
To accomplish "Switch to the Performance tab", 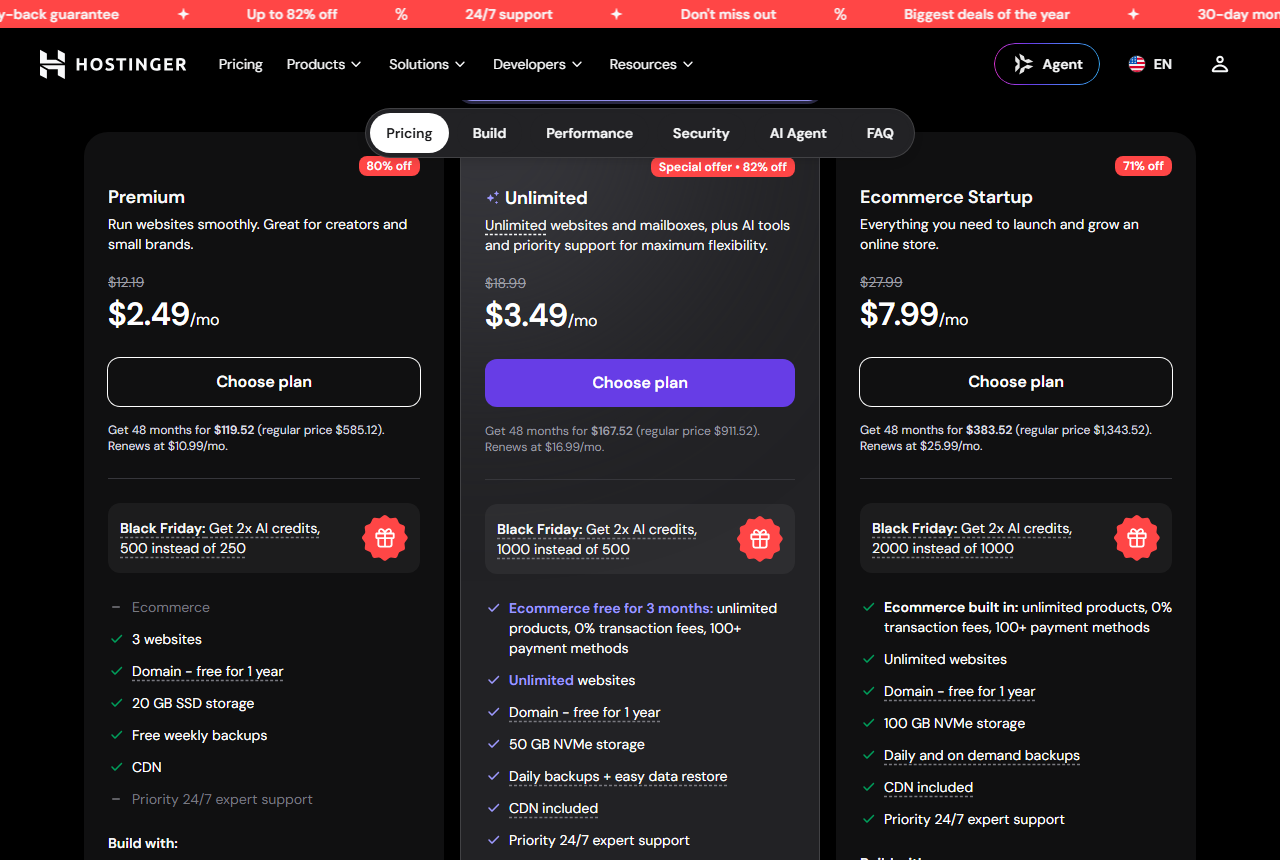I will pos(589,133).
